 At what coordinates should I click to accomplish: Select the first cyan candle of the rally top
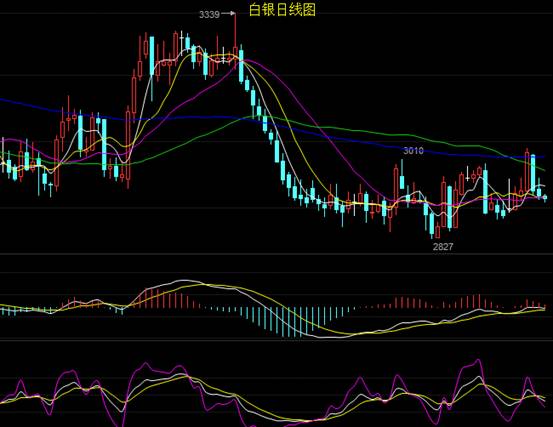click(152, 56)
